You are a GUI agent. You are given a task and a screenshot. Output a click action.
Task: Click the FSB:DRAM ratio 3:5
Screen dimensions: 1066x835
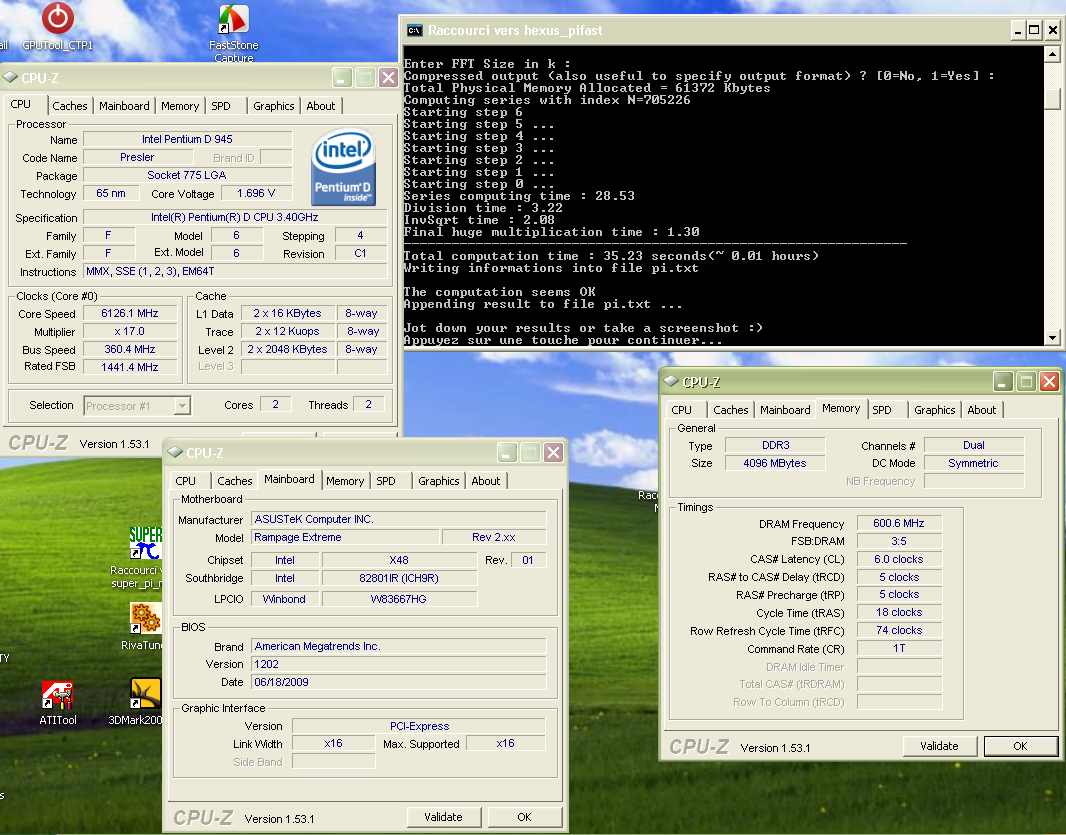pos(899,541)
